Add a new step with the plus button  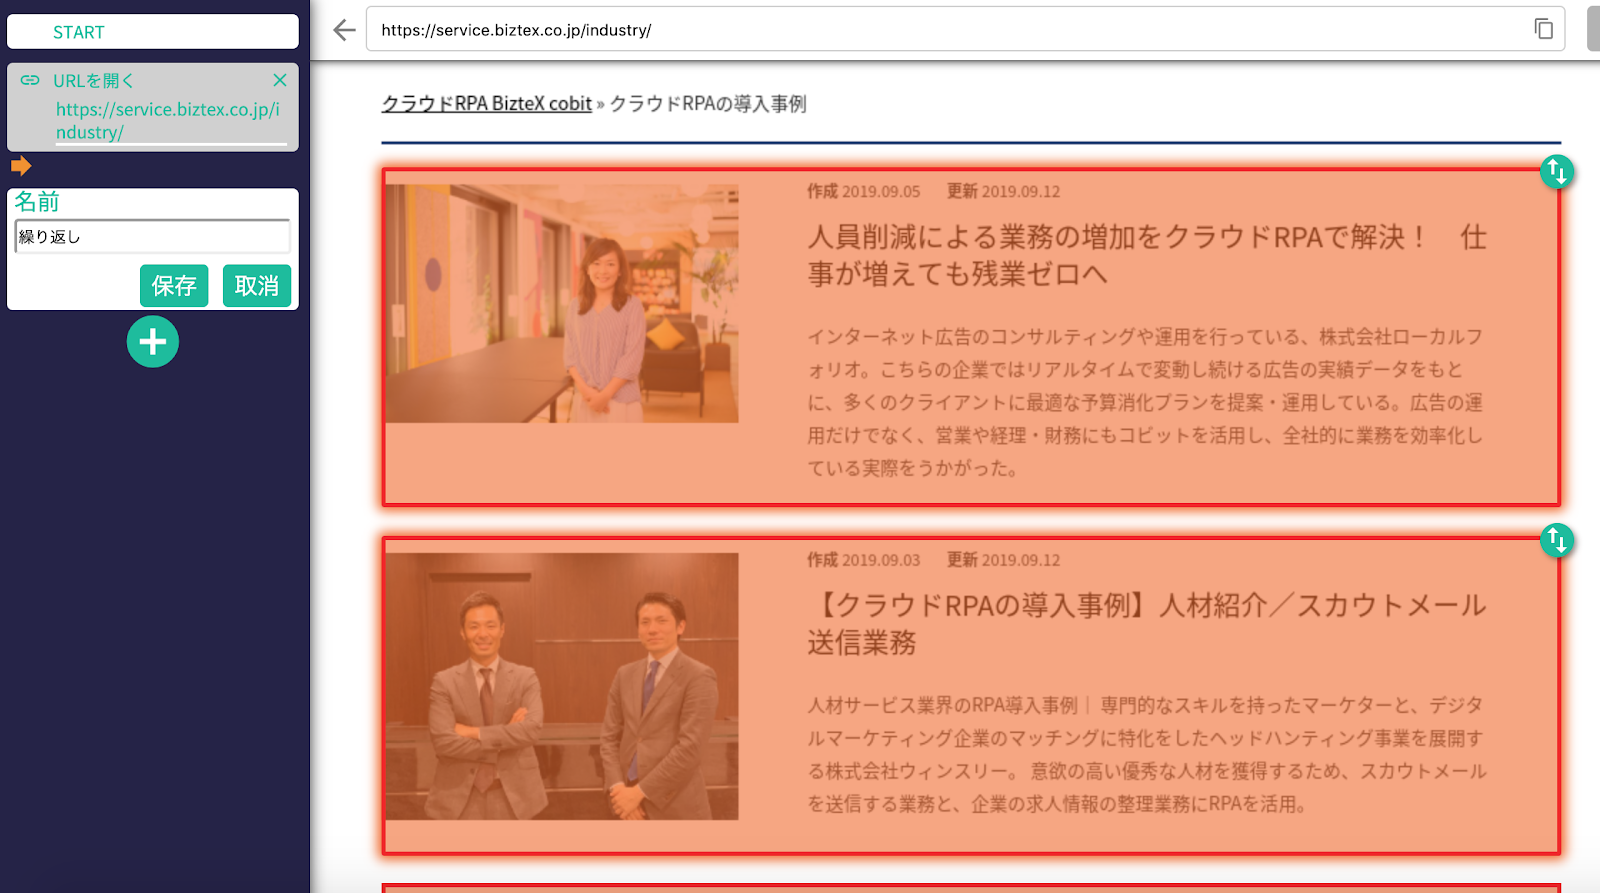coord(153,342)
